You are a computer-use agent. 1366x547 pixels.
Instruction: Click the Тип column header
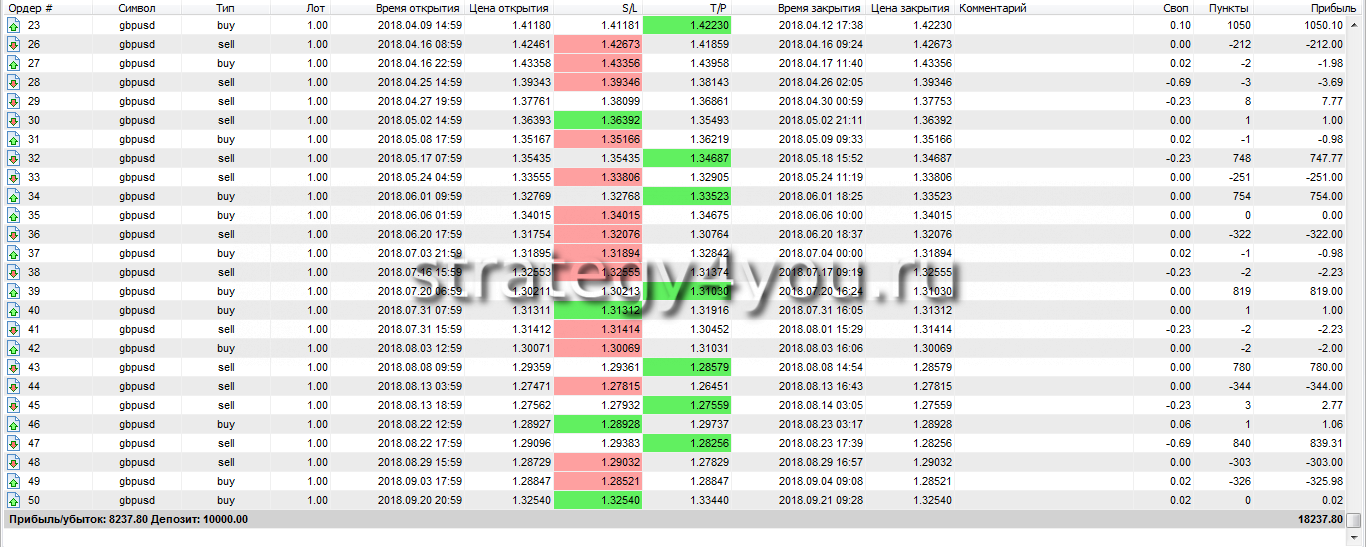coord(226,8)
